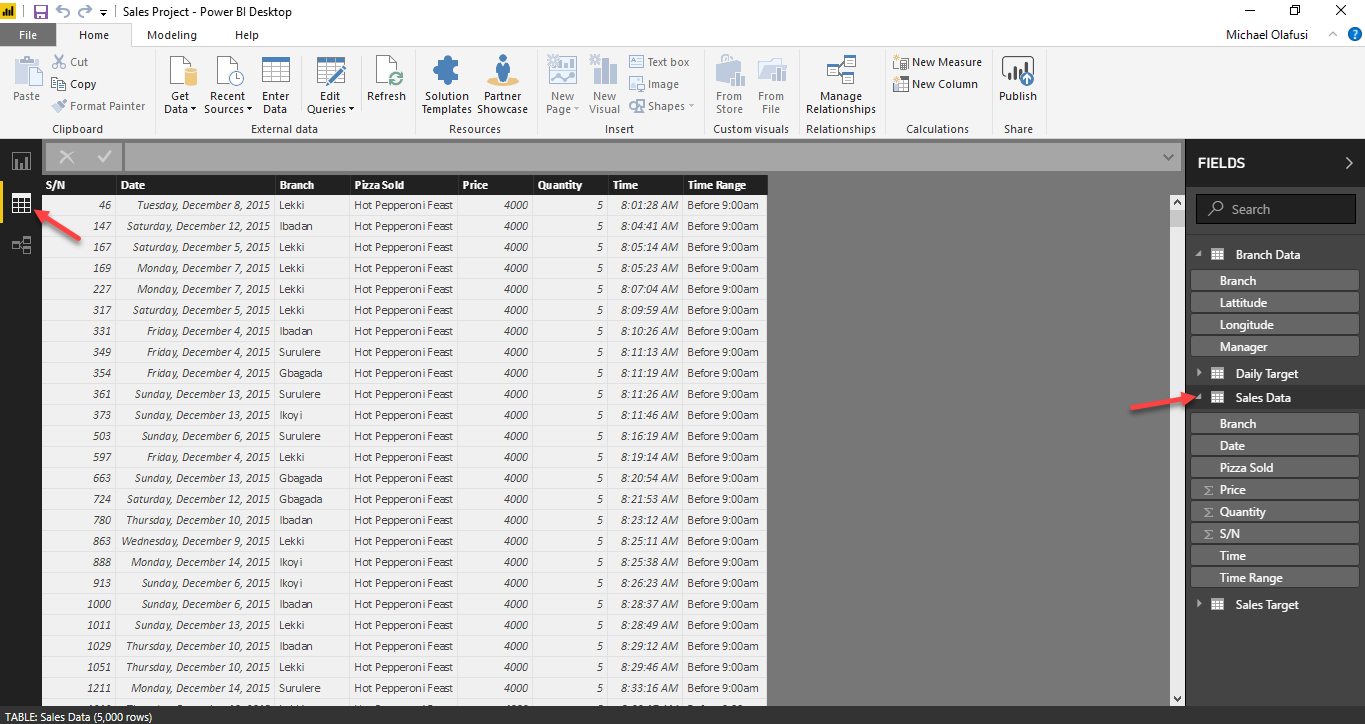The width and height of the screenshot is (1365, 724).
Task: Click the Partner Showcase icon
Action: (x=502, y=83)
